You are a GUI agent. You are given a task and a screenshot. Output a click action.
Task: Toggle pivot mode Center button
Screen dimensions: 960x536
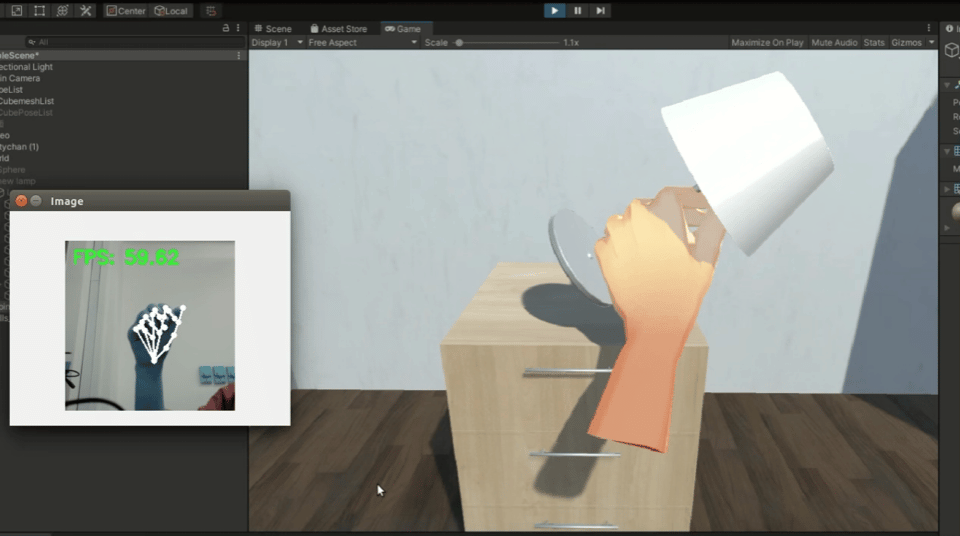[126, 10]
